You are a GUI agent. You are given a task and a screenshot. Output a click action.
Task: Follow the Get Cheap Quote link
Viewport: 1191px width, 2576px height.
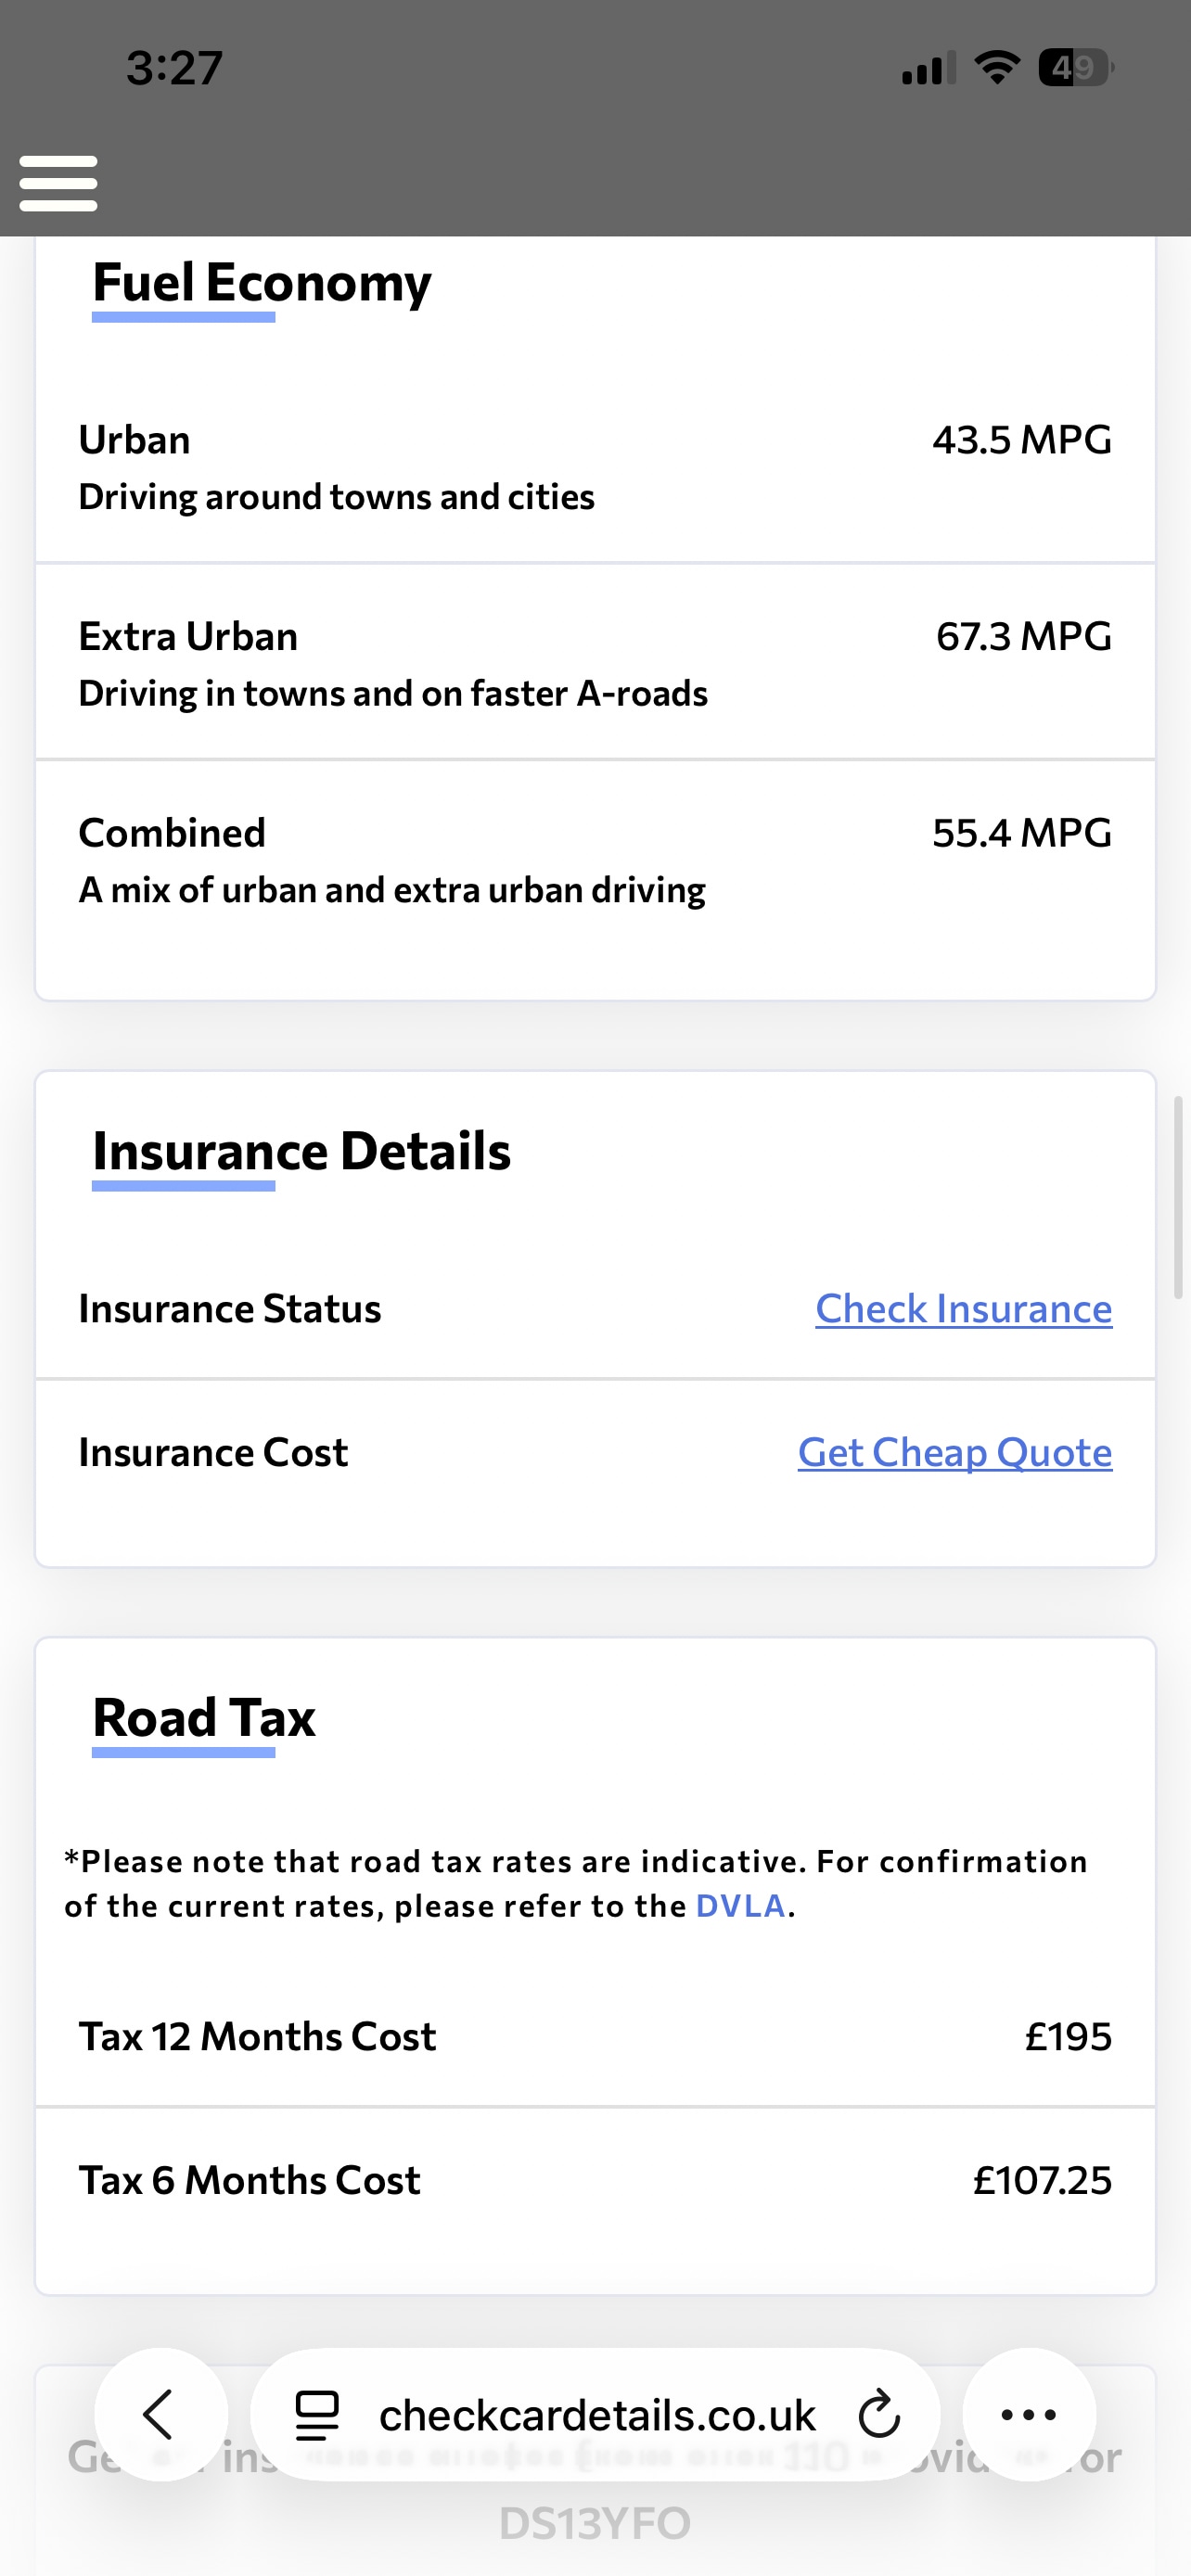tap(954, 1453)
